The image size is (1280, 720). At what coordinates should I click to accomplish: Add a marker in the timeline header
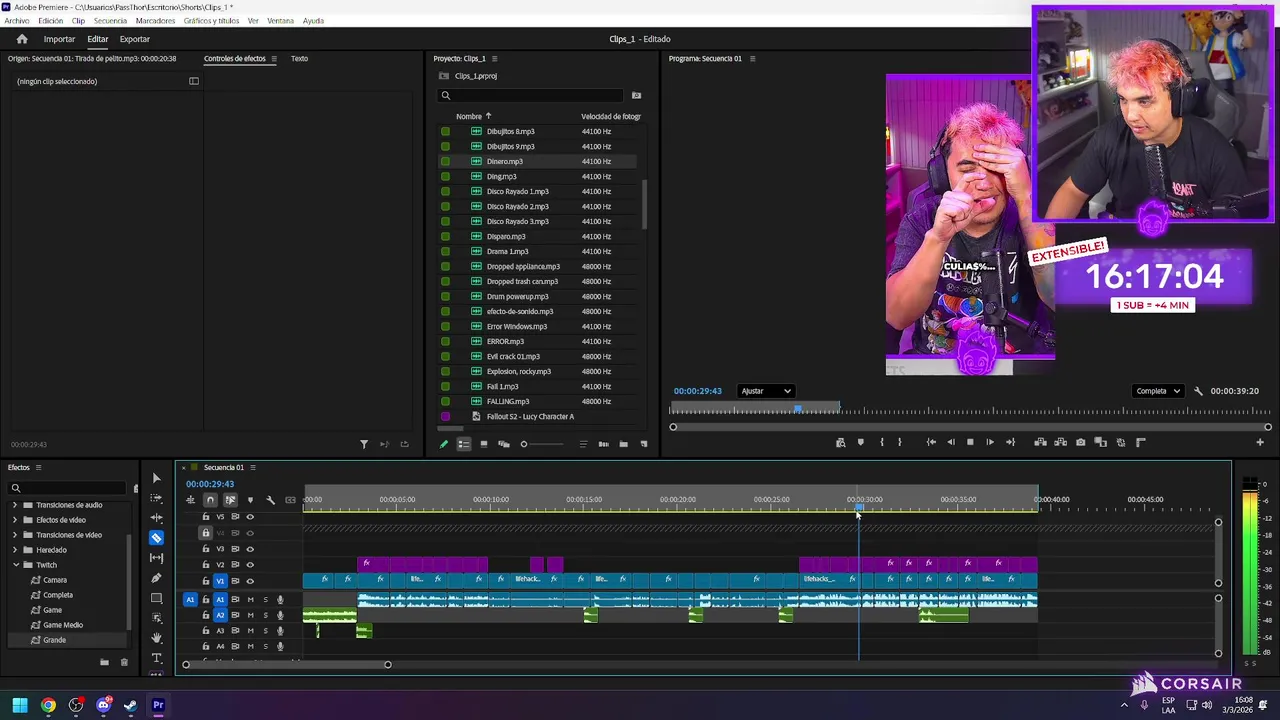tap(250, 500)
